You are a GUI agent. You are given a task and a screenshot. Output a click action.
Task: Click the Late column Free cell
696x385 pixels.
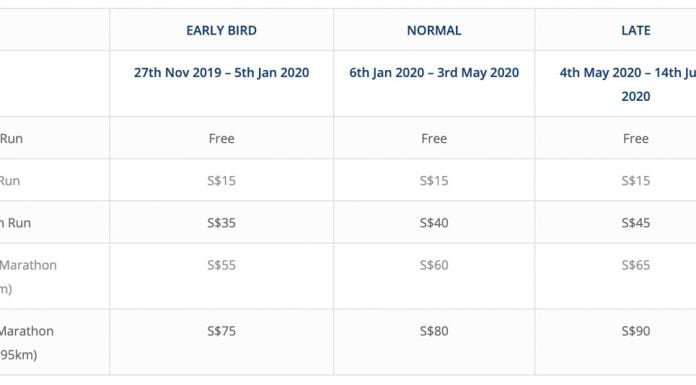[x=636, y=139]
